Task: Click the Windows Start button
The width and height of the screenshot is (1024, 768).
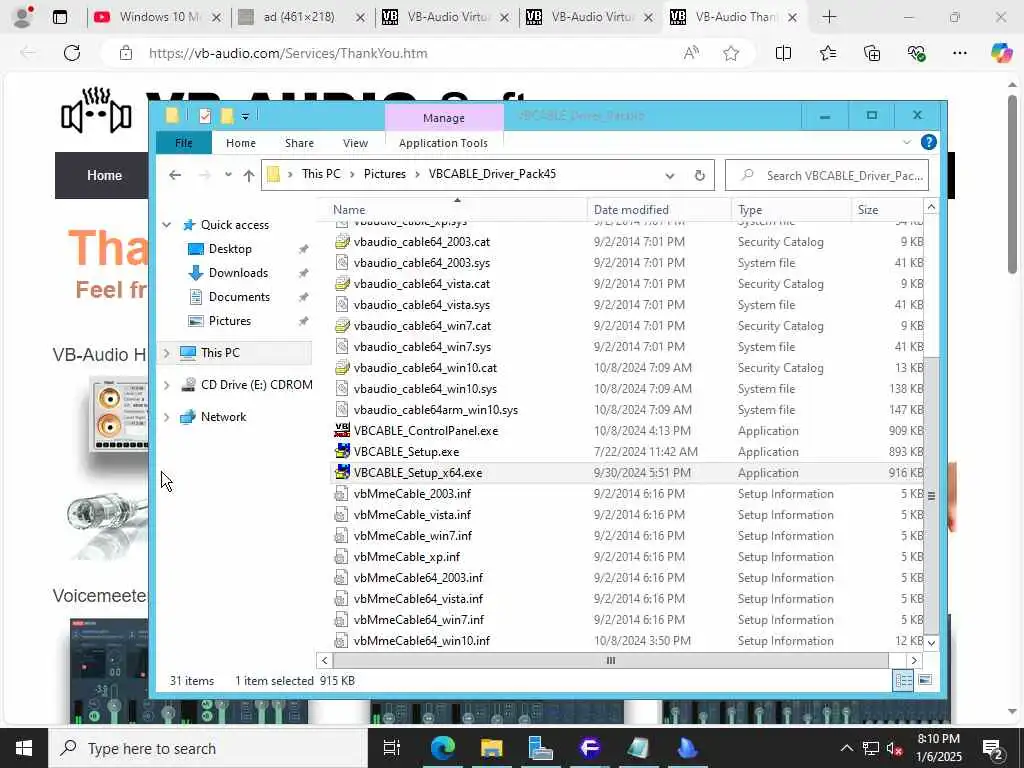Action: tap(24, 748)
